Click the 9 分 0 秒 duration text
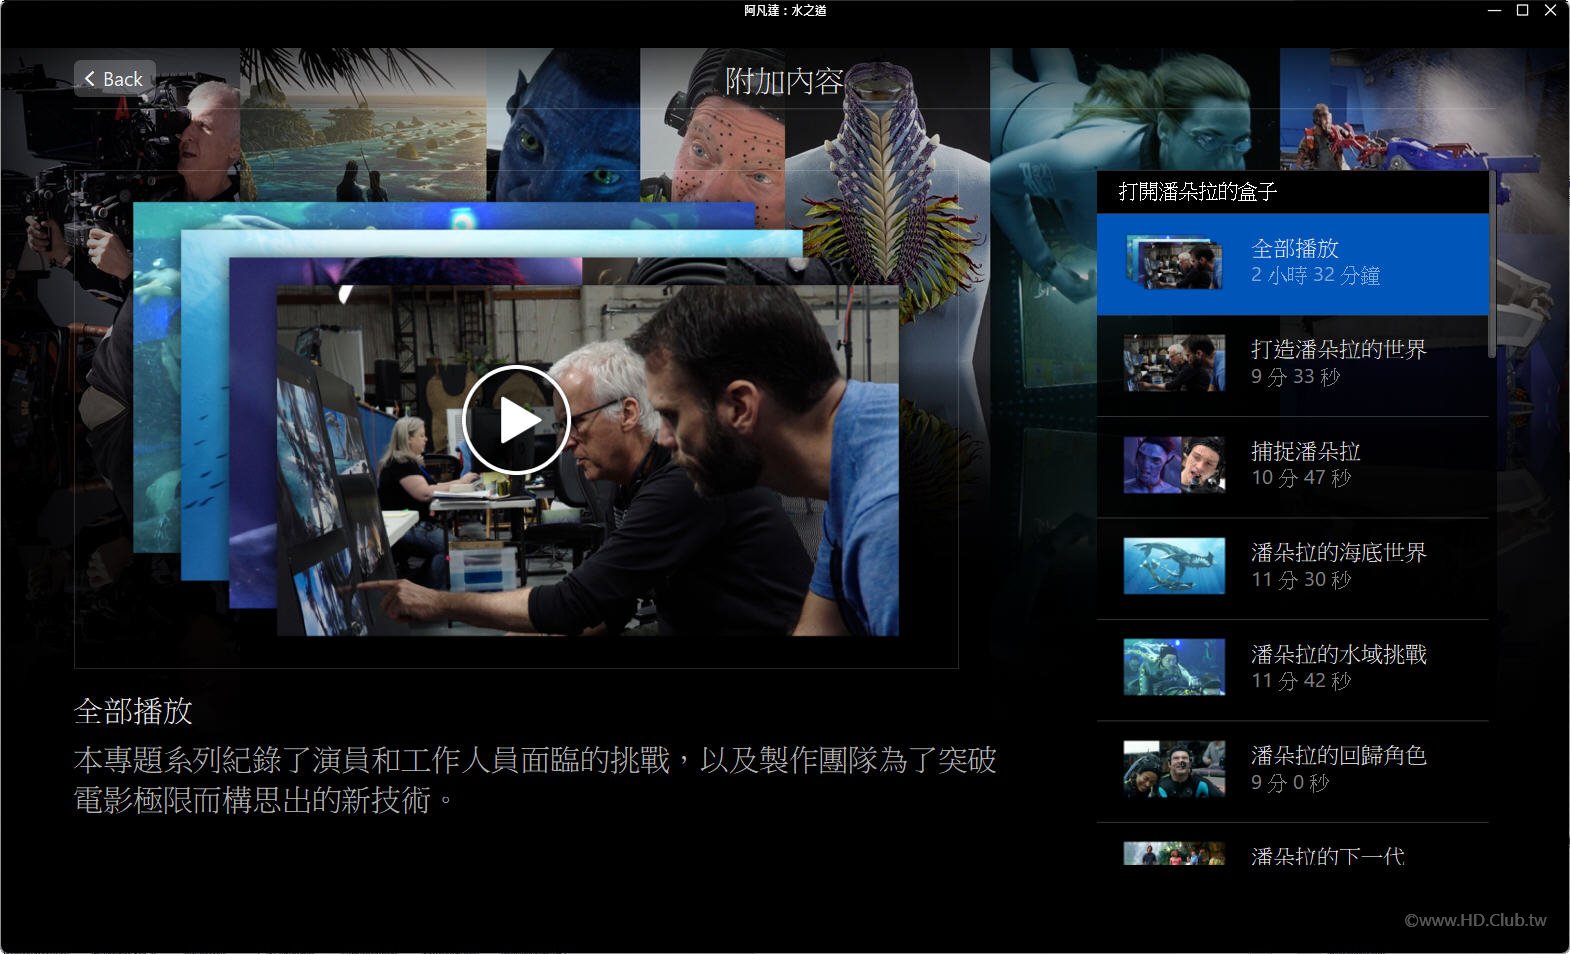The image size is (1570, 954). (1290, 783)
